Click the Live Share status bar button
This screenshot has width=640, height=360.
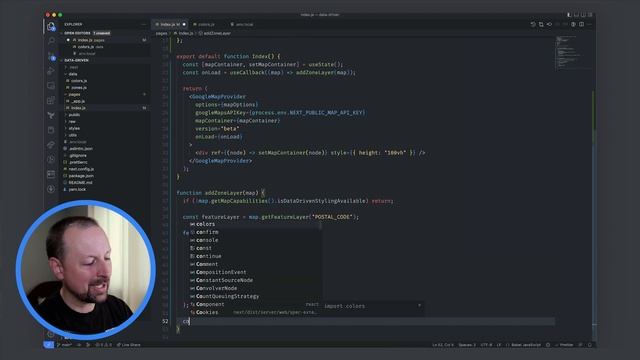pos(129,345)
